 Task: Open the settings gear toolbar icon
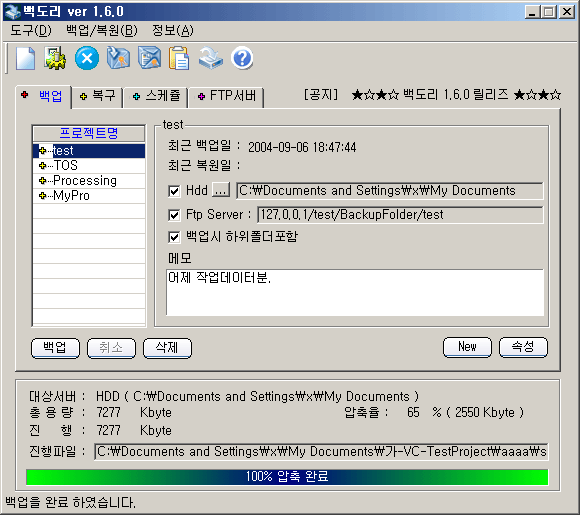(55, 58)
